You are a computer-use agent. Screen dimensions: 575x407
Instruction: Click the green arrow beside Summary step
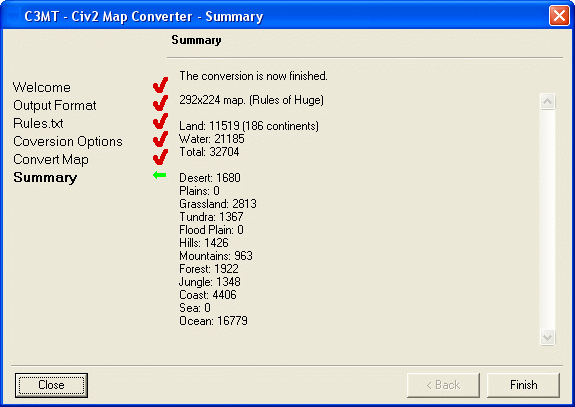(x=160, y=175)
